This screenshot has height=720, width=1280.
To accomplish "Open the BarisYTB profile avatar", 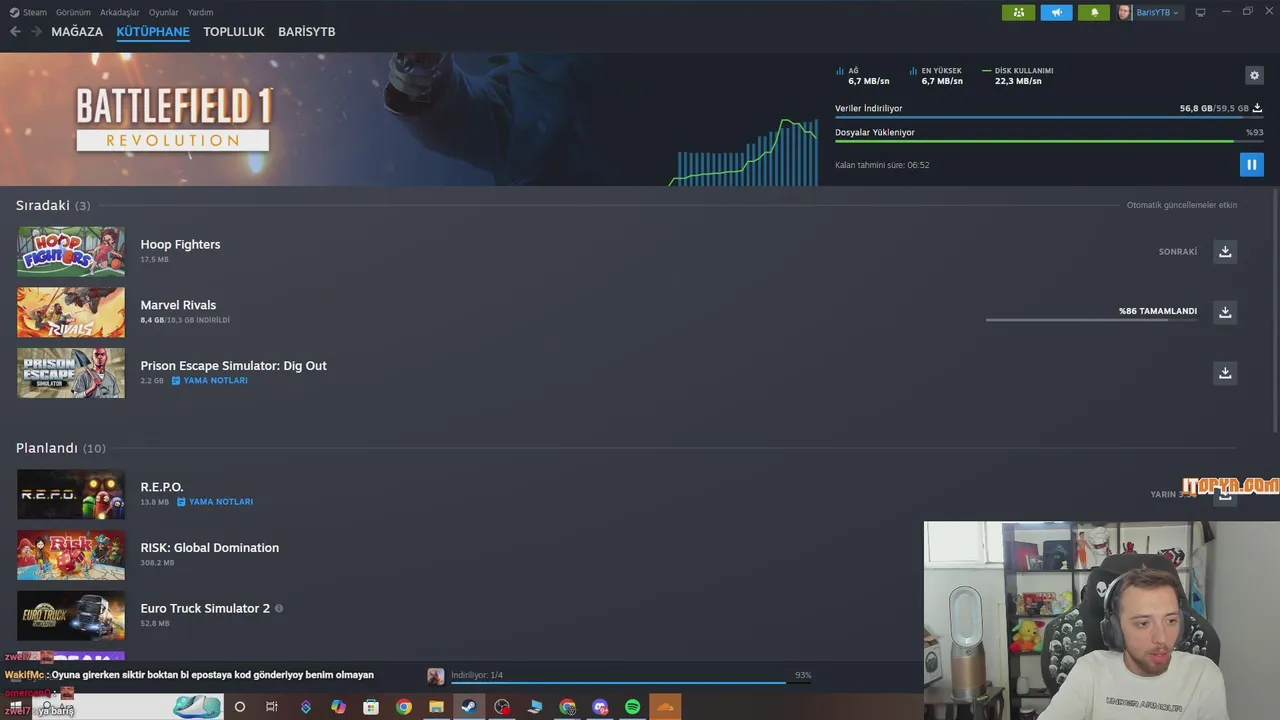I will 1125,12.
